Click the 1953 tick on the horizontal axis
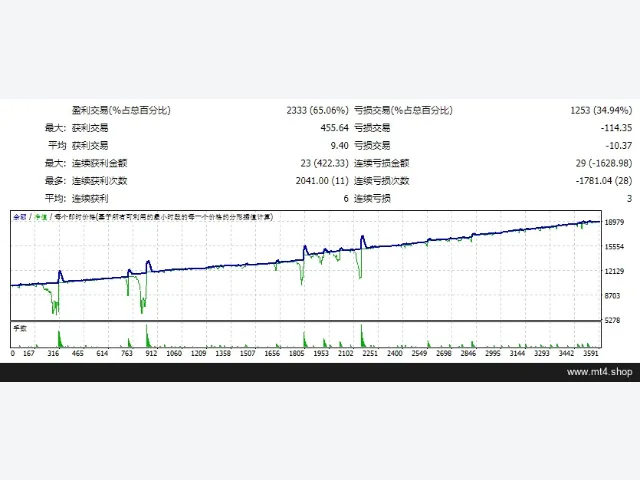 coord(321,353)
